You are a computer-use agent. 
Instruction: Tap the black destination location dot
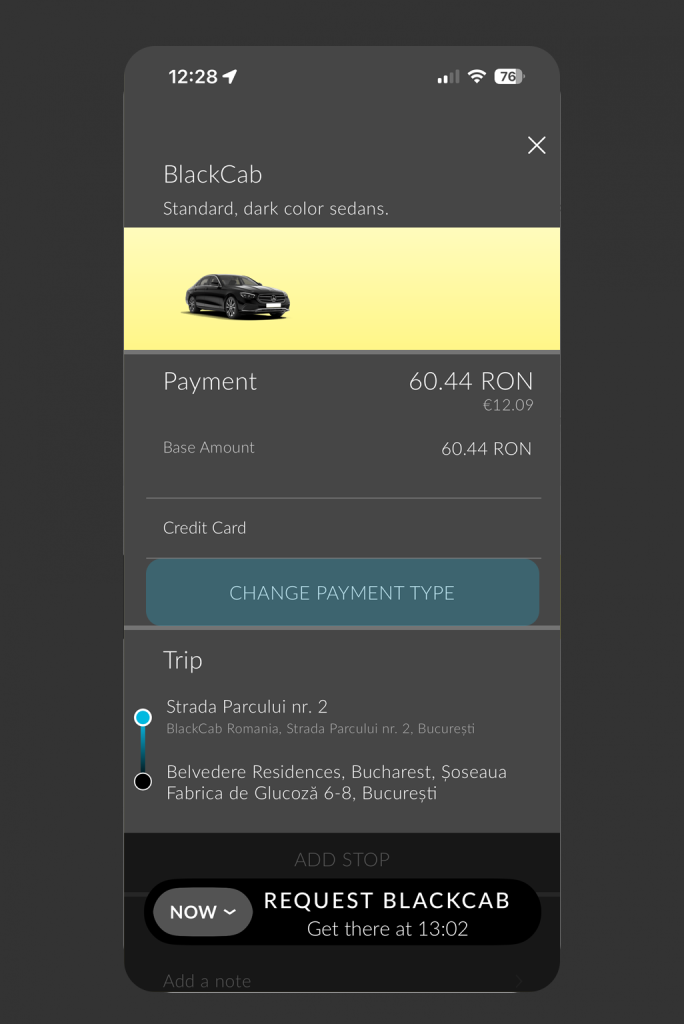tap(143, 782)
